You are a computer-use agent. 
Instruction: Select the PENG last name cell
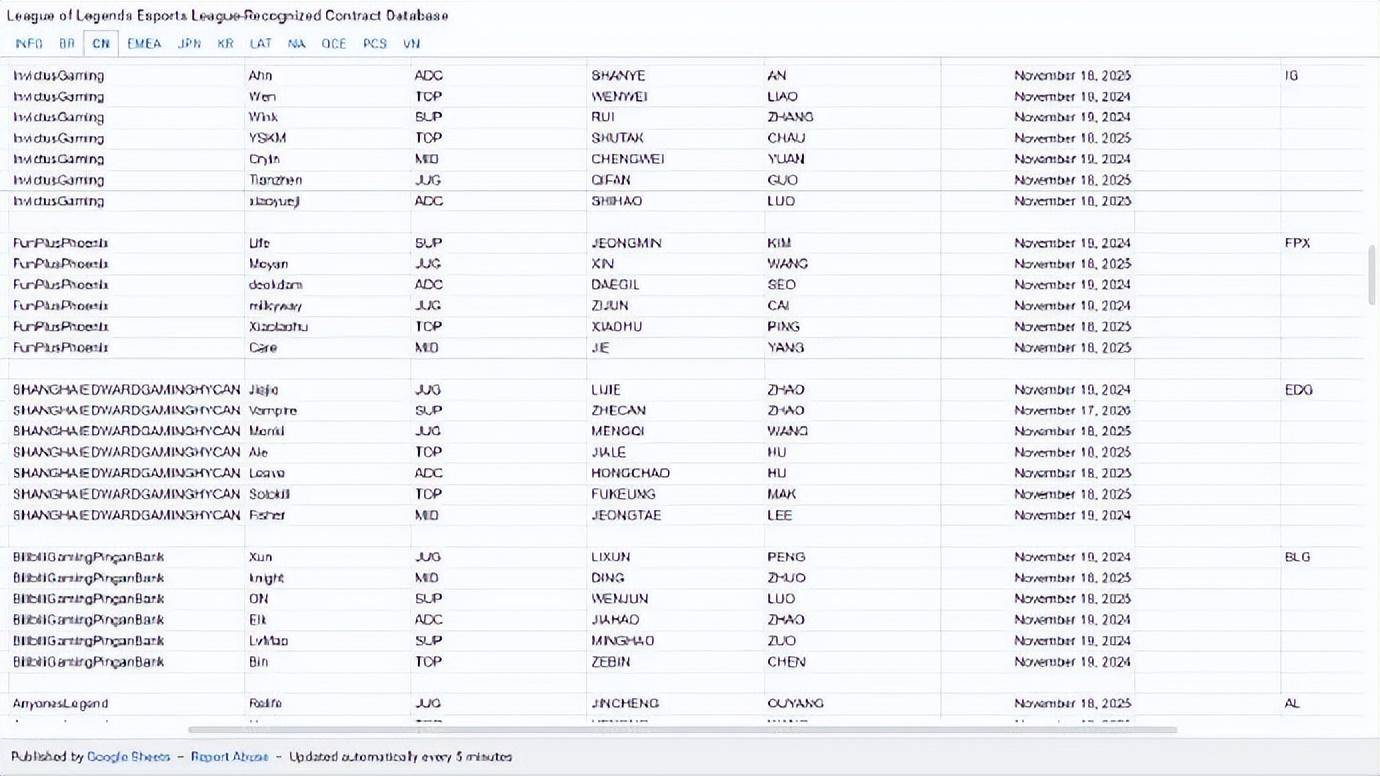[x=852, y=557]
